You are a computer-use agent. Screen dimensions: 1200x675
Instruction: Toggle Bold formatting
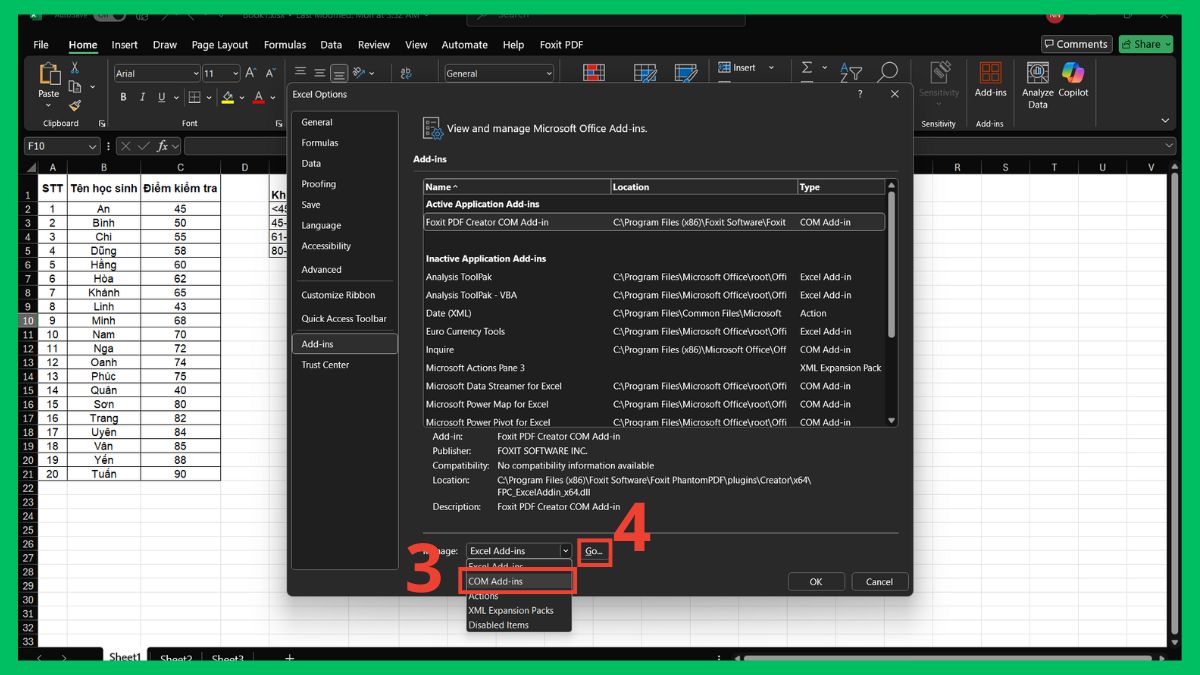(123, 97)
